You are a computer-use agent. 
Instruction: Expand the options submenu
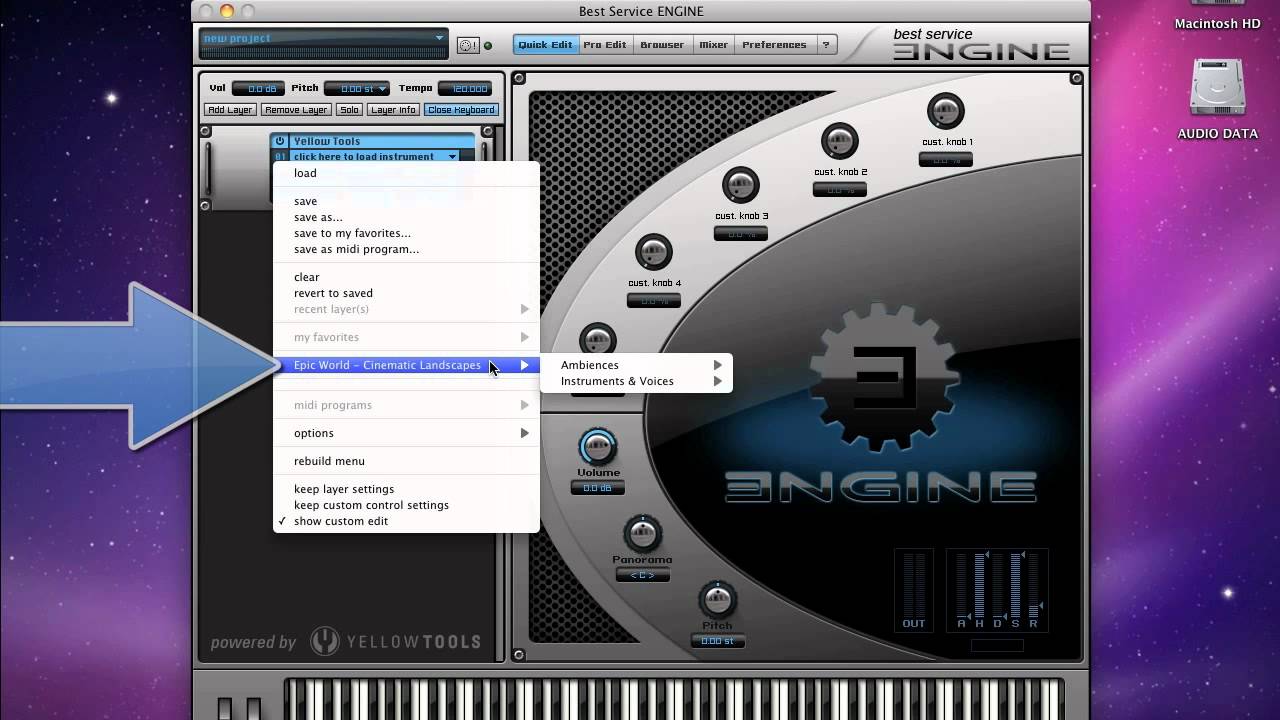(406, 433)
